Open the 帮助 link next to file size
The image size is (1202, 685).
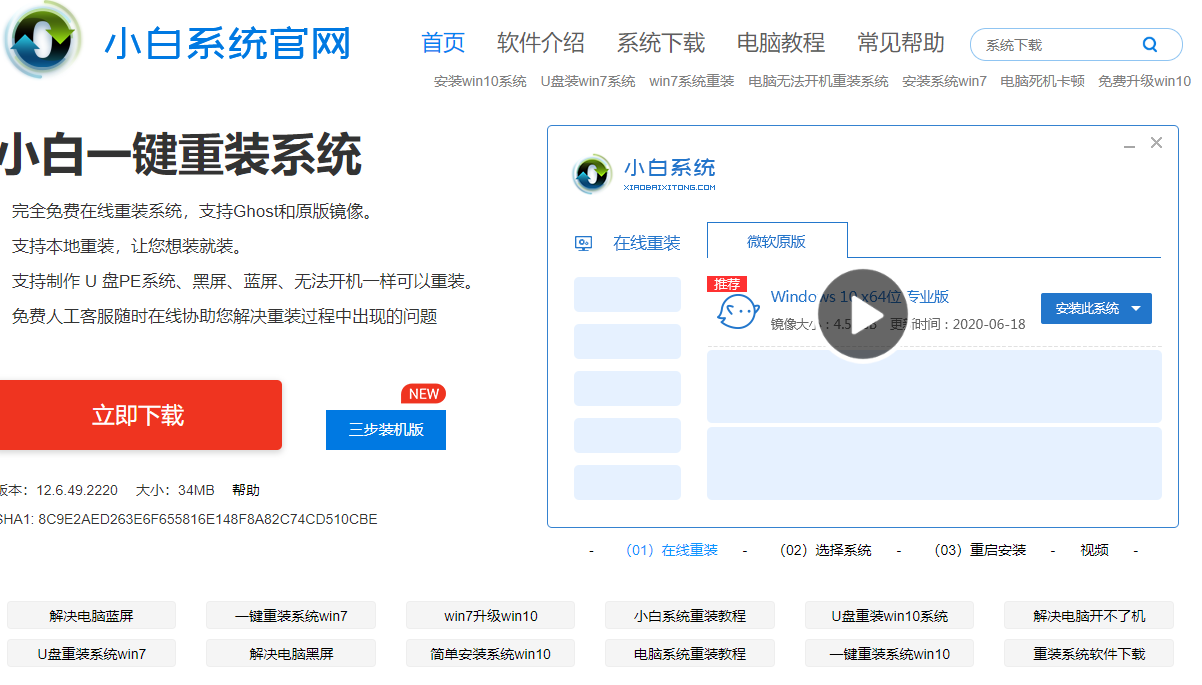pos(245,490)
